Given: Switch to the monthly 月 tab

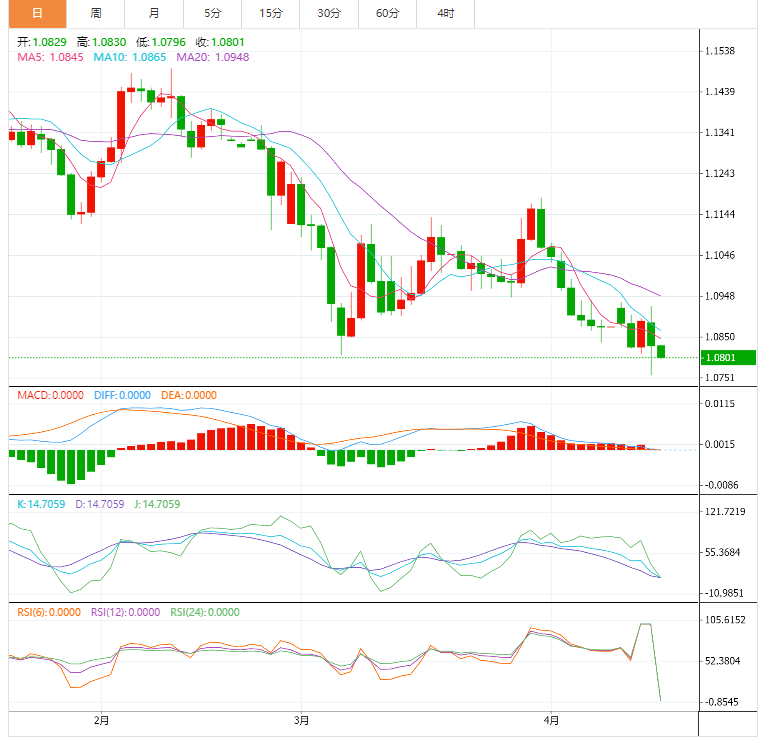Looking at the screenshot, I should pos(154,14).
